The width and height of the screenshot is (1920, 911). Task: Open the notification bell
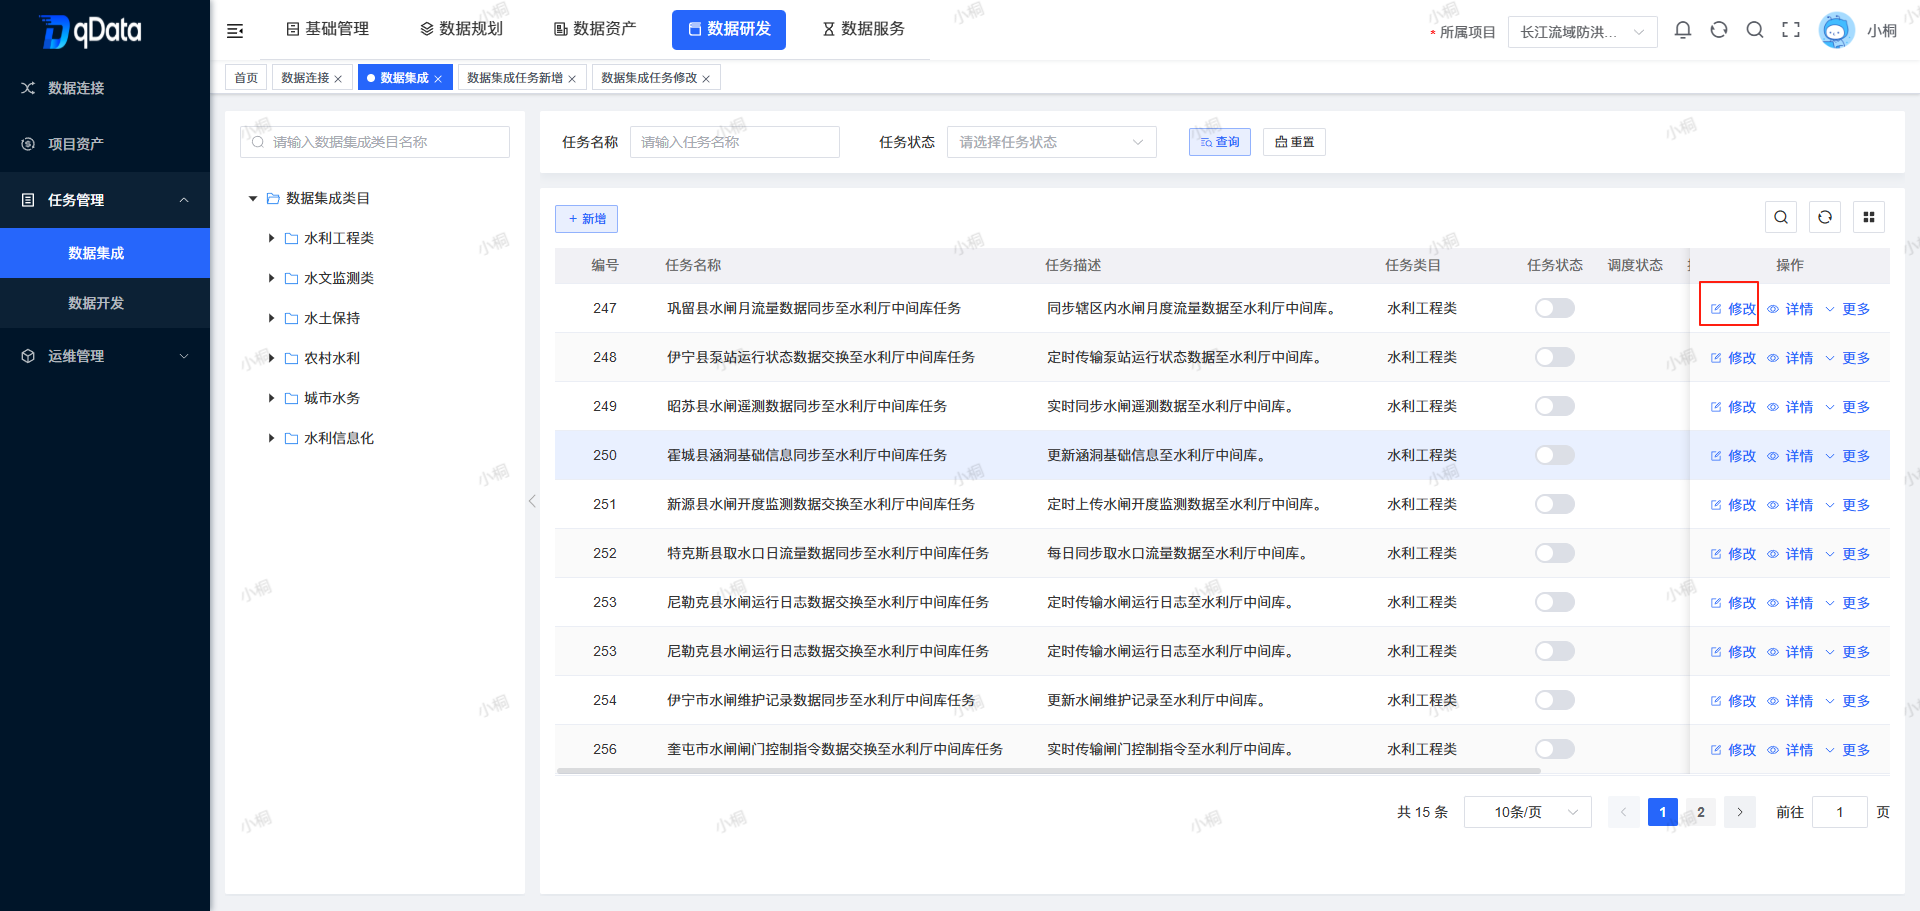click(x=1683, y=30)
